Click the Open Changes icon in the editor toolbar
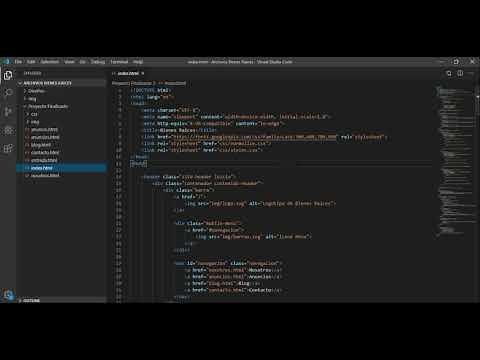Viewport: 480px width, 360px height. (x=449, y=73)
